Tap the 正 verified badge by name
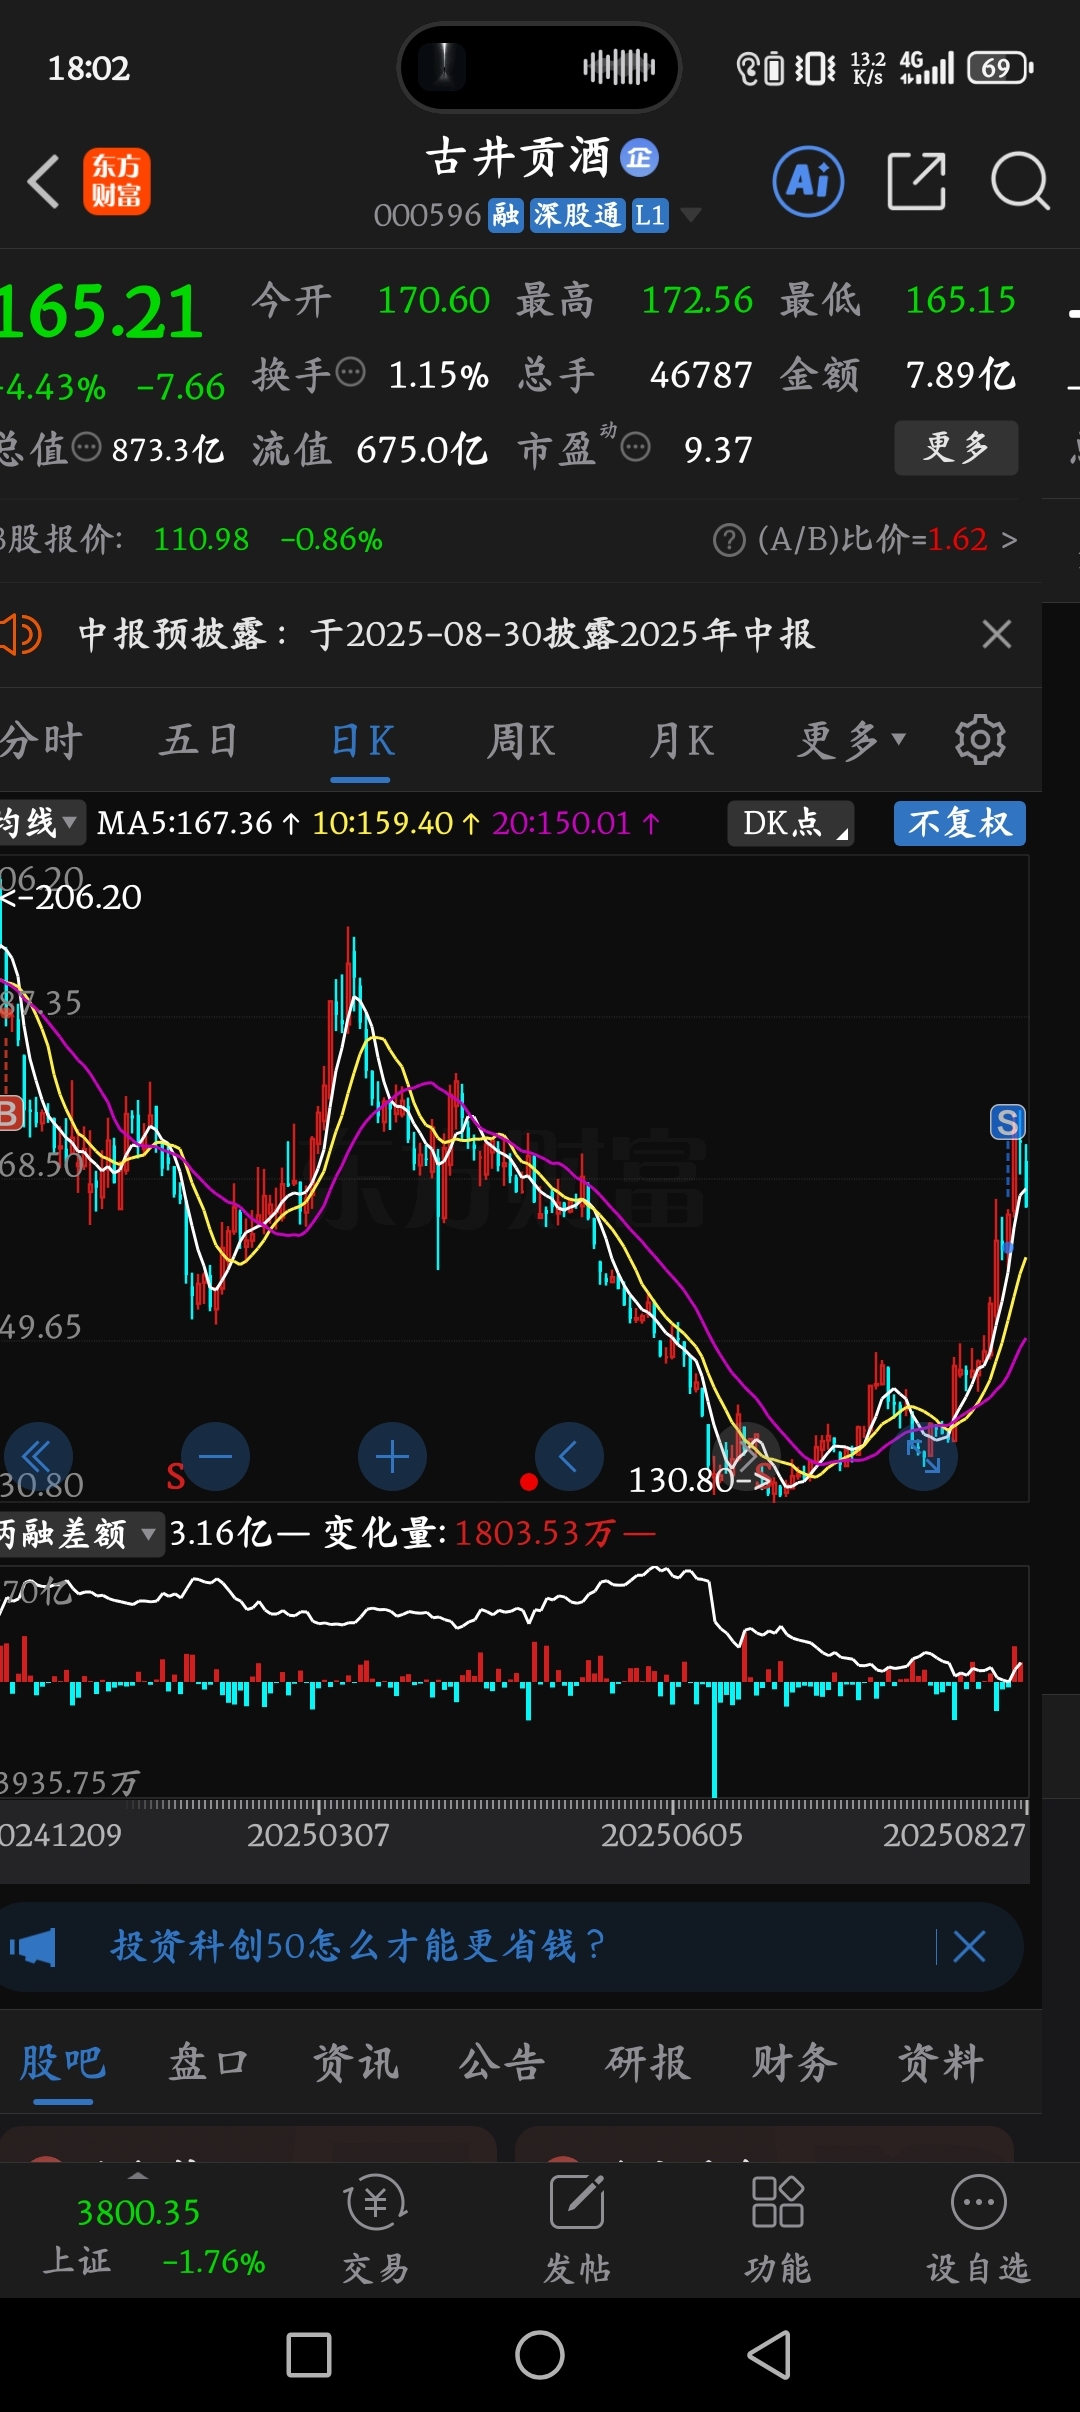Screen dimensions: 1080x2412 tap(639, 158)
